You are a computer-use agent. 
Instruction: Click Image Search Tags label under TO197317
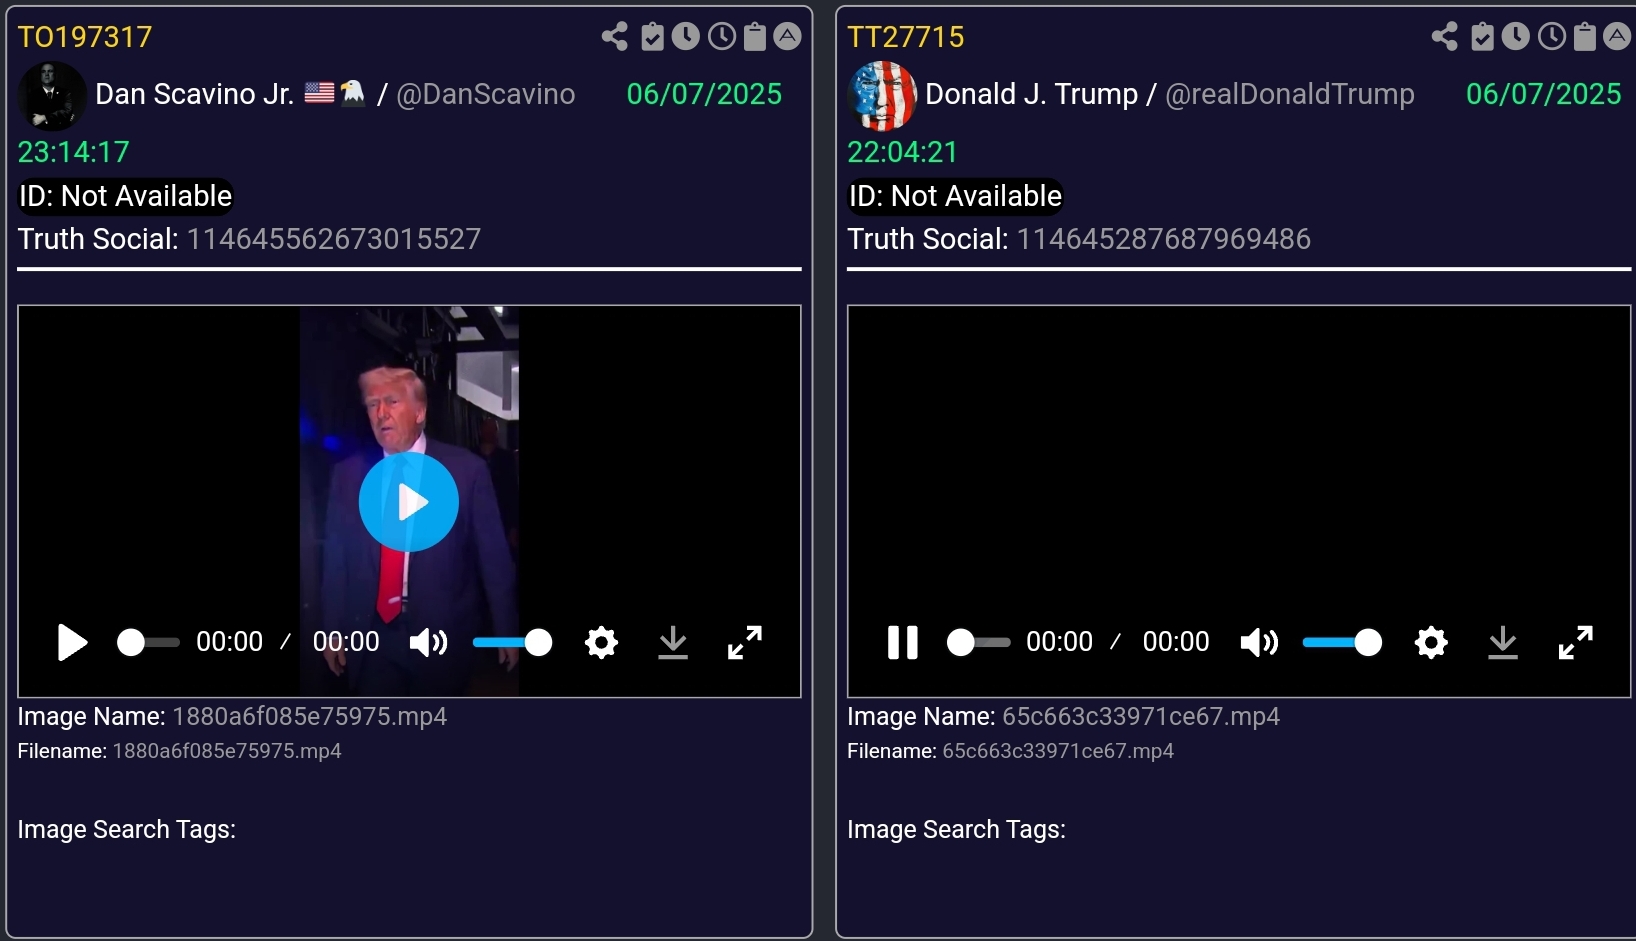[127, 830]
